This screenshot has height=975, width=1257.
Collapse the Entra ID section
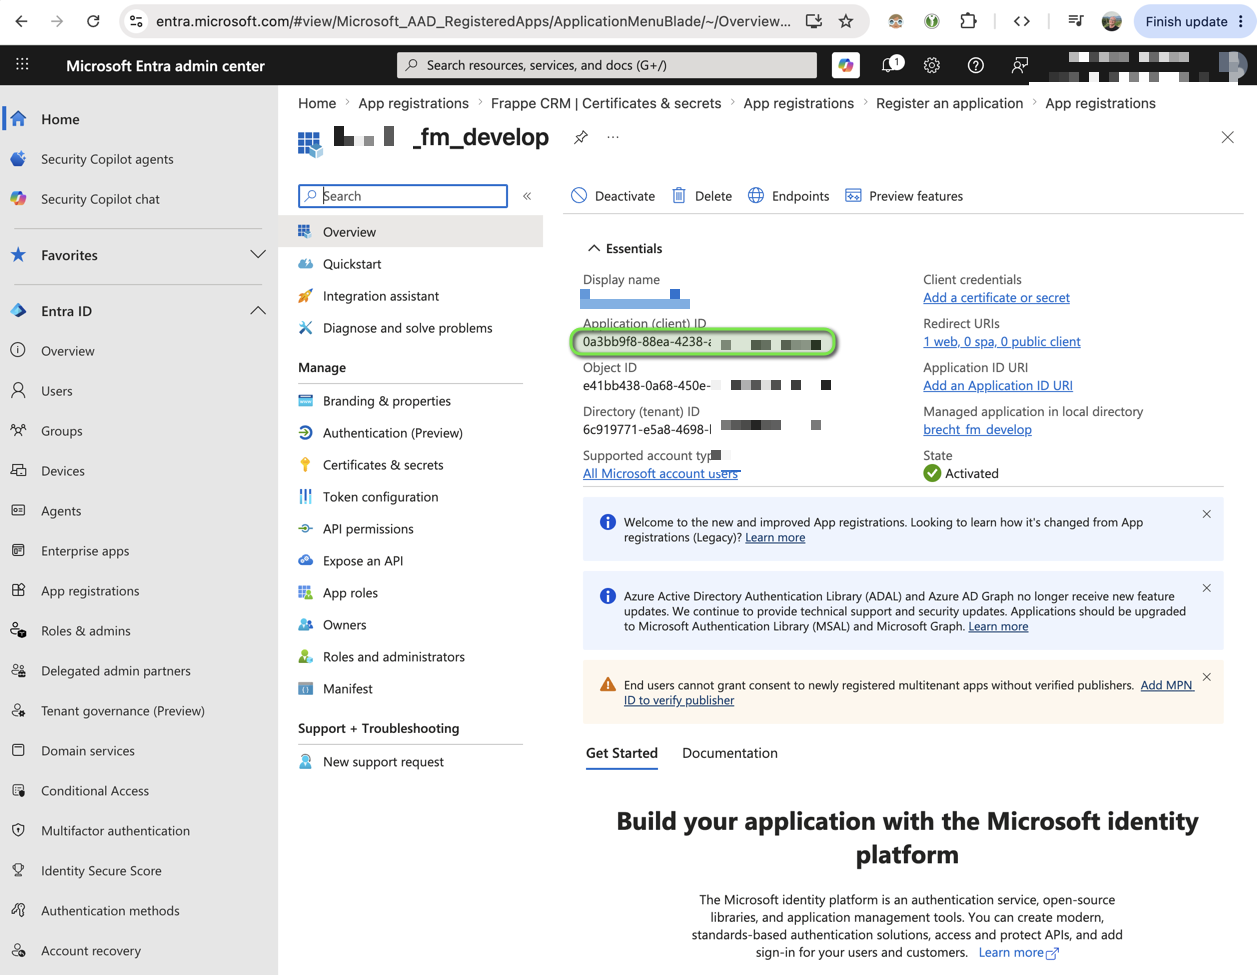[257, 311]
